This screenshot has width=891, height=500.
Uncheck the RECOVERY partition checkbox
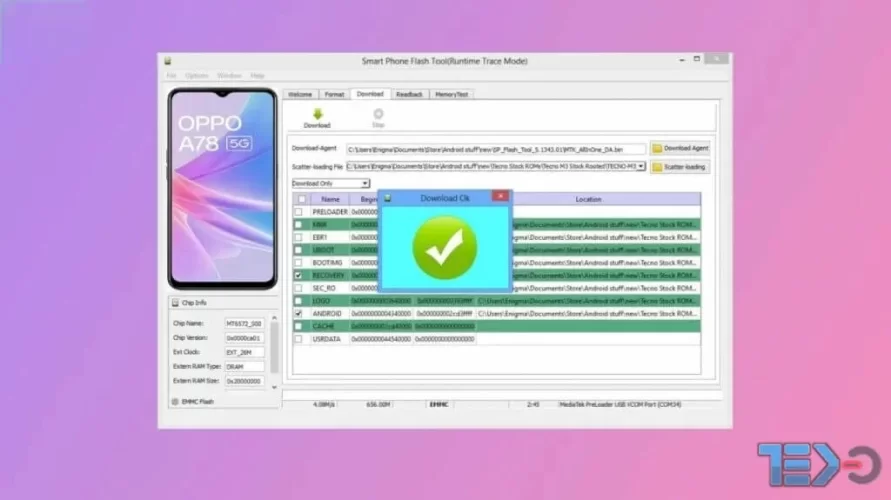298,276
